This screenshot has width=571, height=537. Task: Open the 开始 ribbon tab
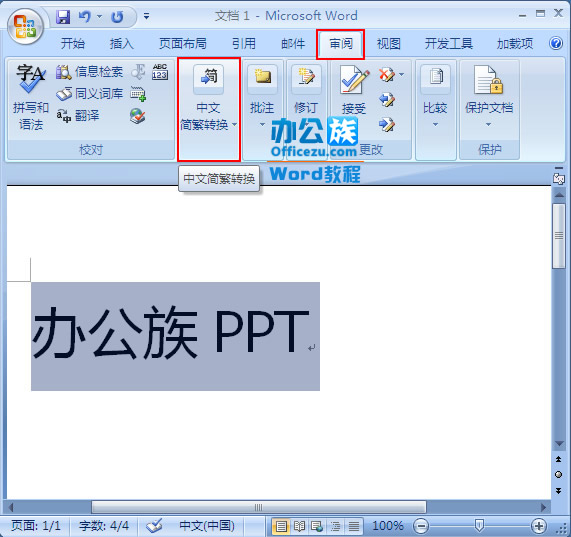pyautogui.click(x=72, y=44)
